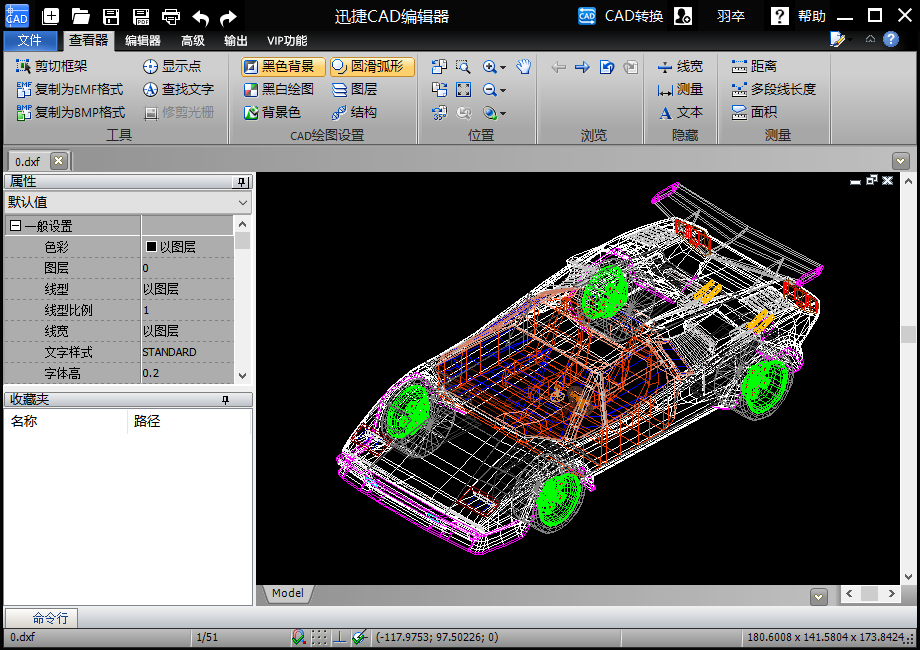The image size is (920, 650).
Task: Select the pan hand tool
Action: pos(524,66)
